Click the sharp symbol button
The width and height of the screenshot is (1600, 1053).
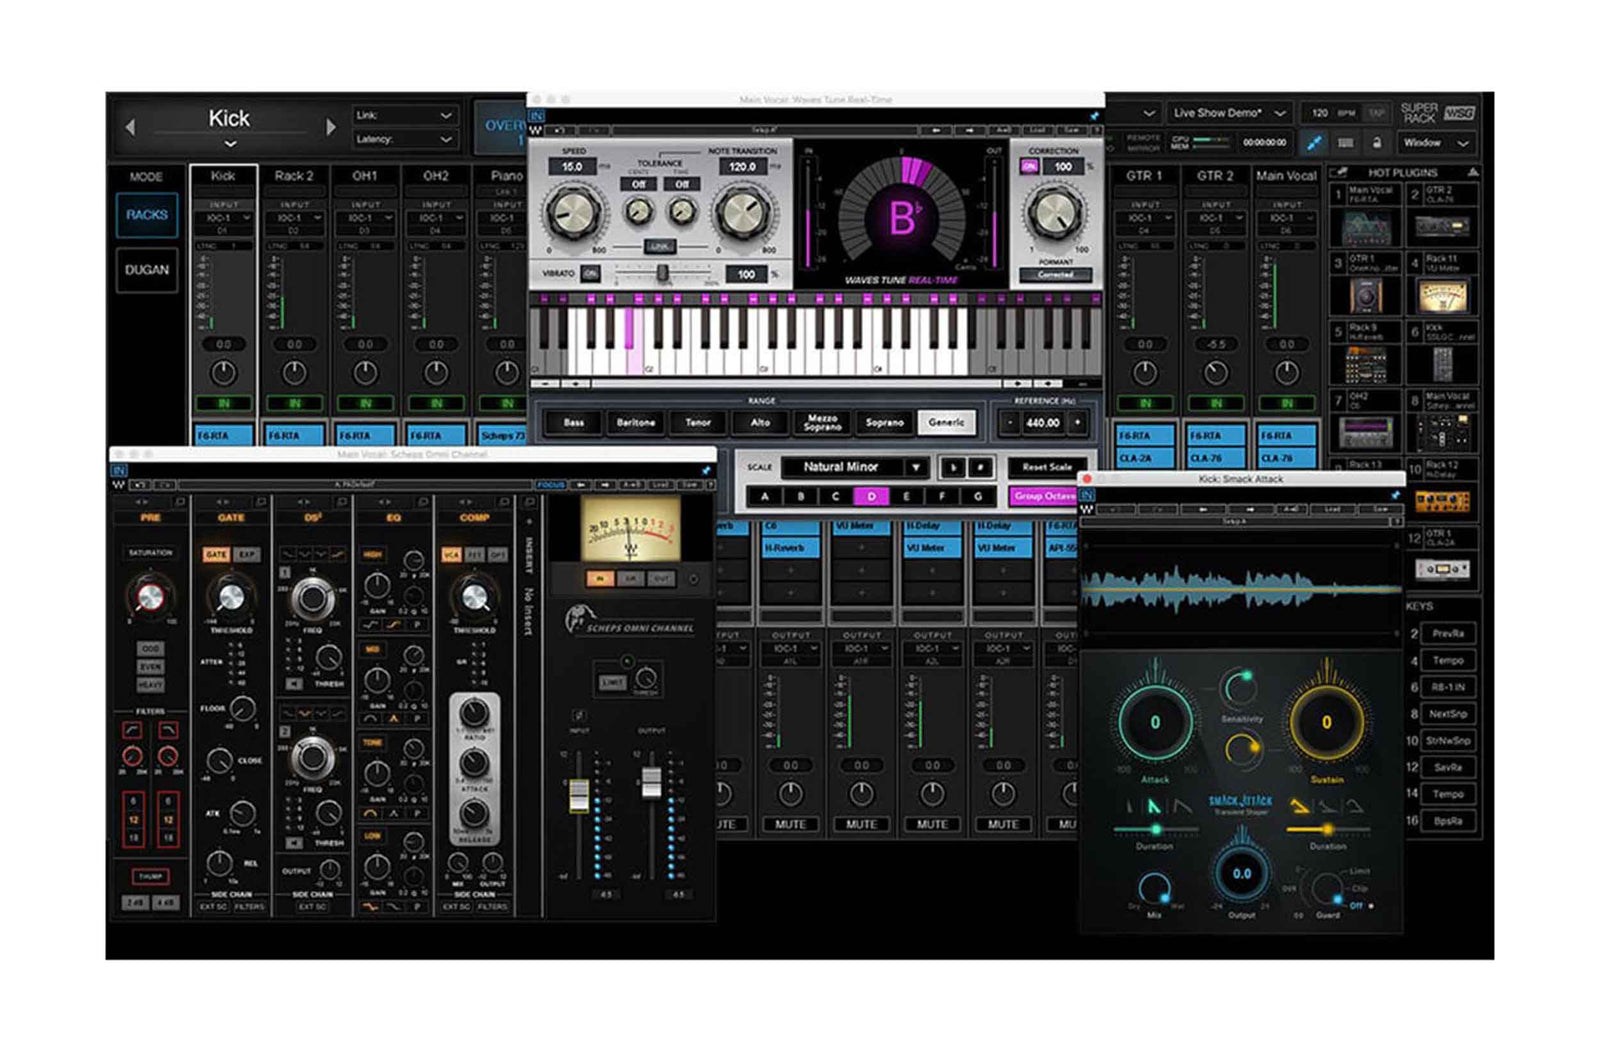980,467
